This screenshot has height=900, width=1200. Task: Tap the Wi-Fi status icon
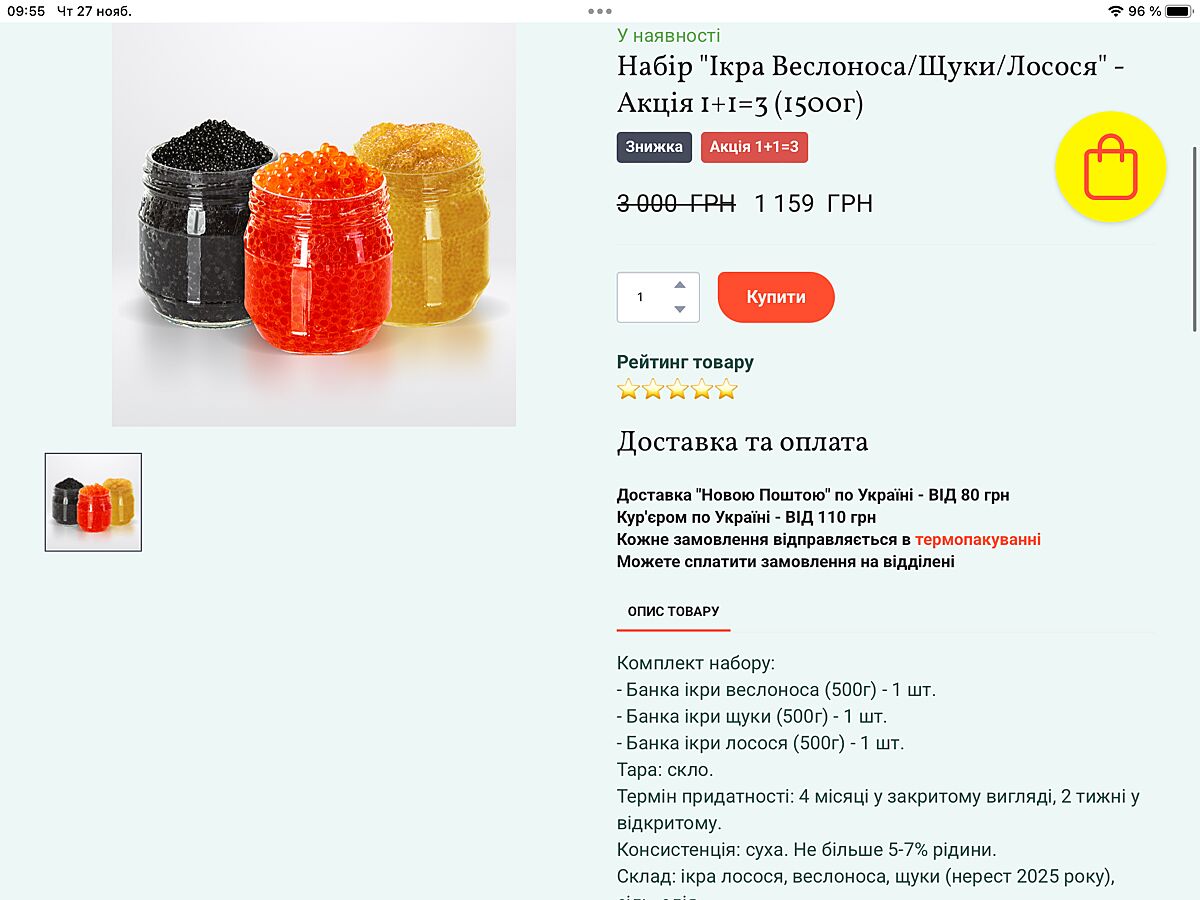click(1115, 11)
